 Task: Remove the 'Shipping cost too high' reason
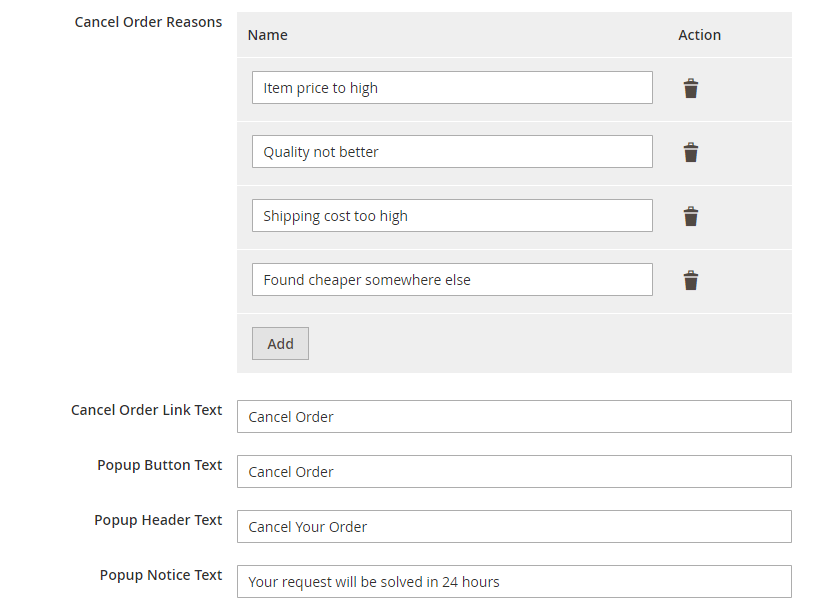690,216
